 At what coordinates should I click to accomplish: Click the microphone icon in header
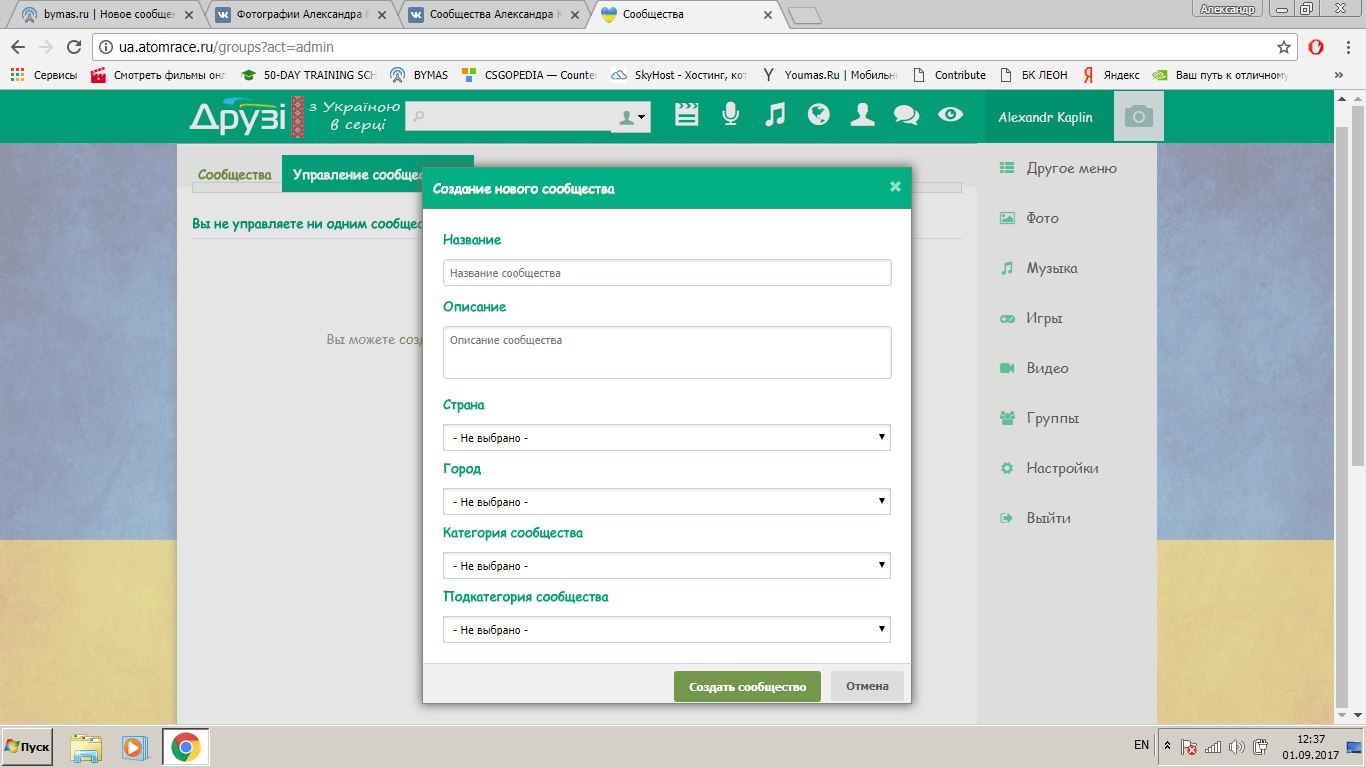(x=731, y=115)
